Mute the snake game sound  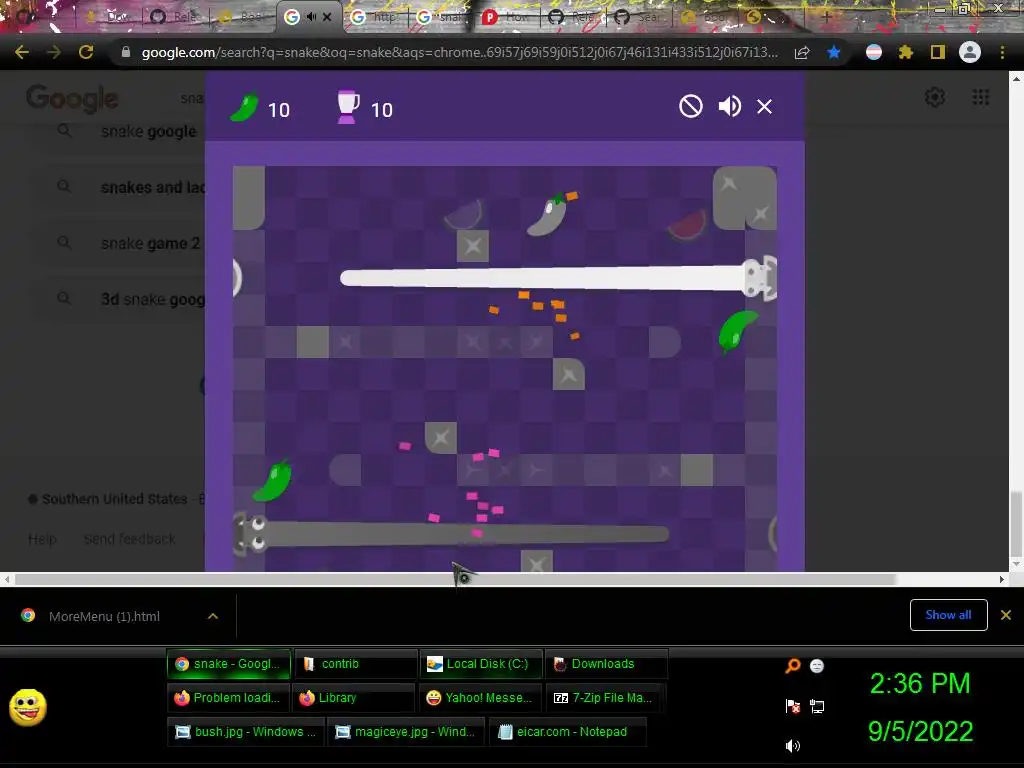[729, 106]
